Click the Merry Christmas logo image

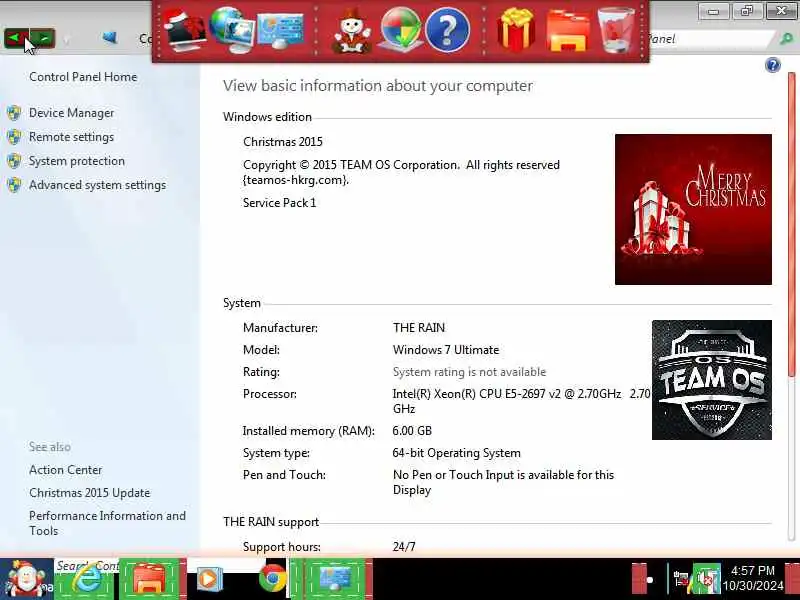[693, 209]
